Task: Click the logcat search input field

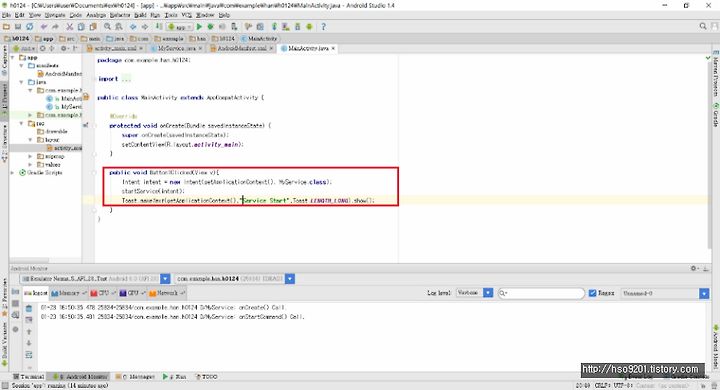Action: tap(541, 293)
